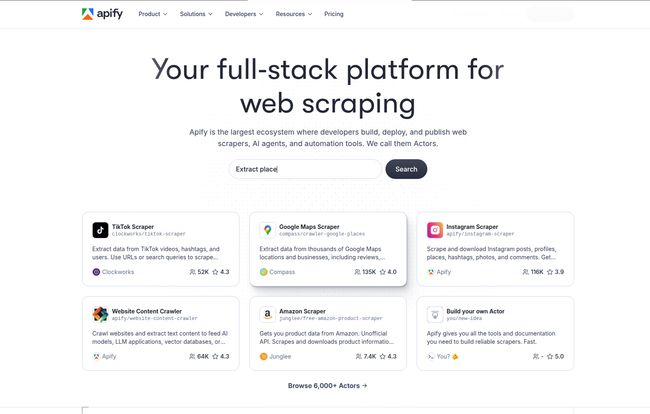Screen dimensions: 650x414
Task: Expand the Resources dropdown menu
Action: (x=293, y=14)
